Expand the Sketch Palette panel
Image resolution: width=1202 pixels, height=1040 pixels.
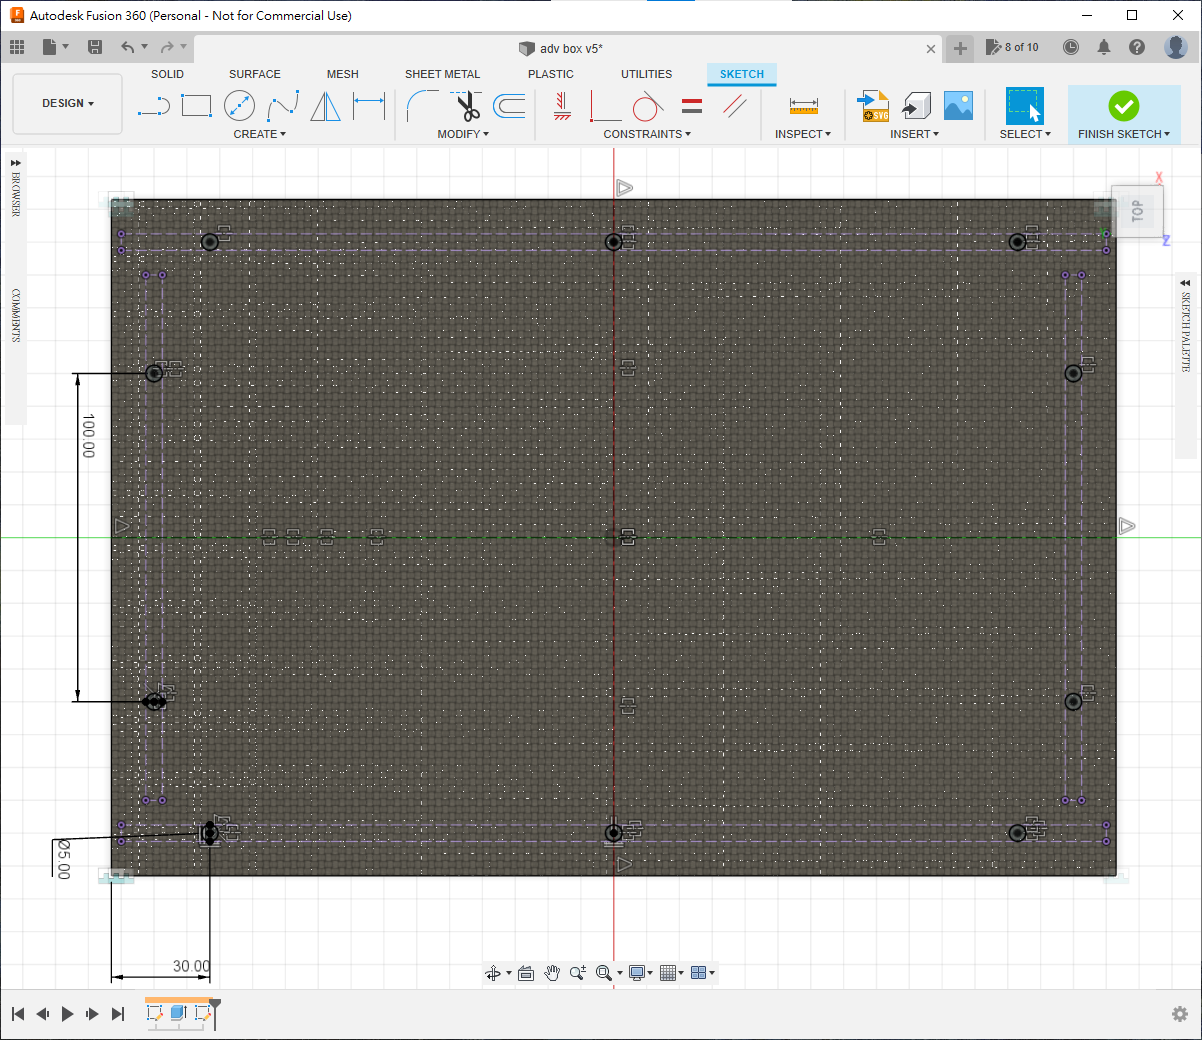point(1185,283)
